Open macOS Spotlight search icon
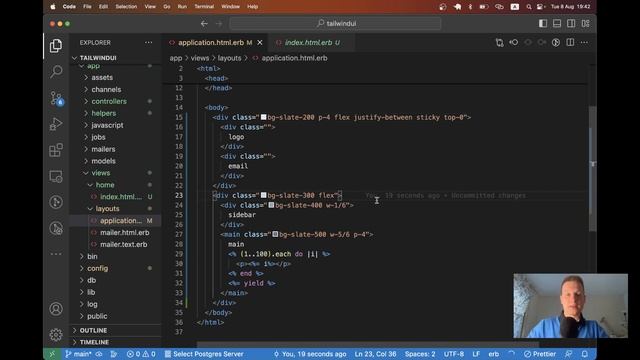640x360 pixels. coord(529,7)
